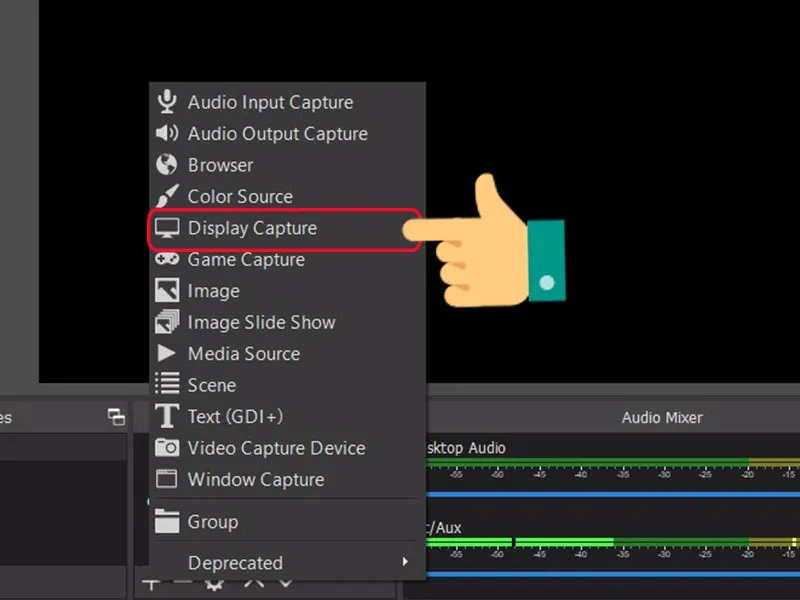The width and height of the screenshot is (800, 600).
Task: Move source up with the up-arrow icon
Action: (x=252, y=583)
